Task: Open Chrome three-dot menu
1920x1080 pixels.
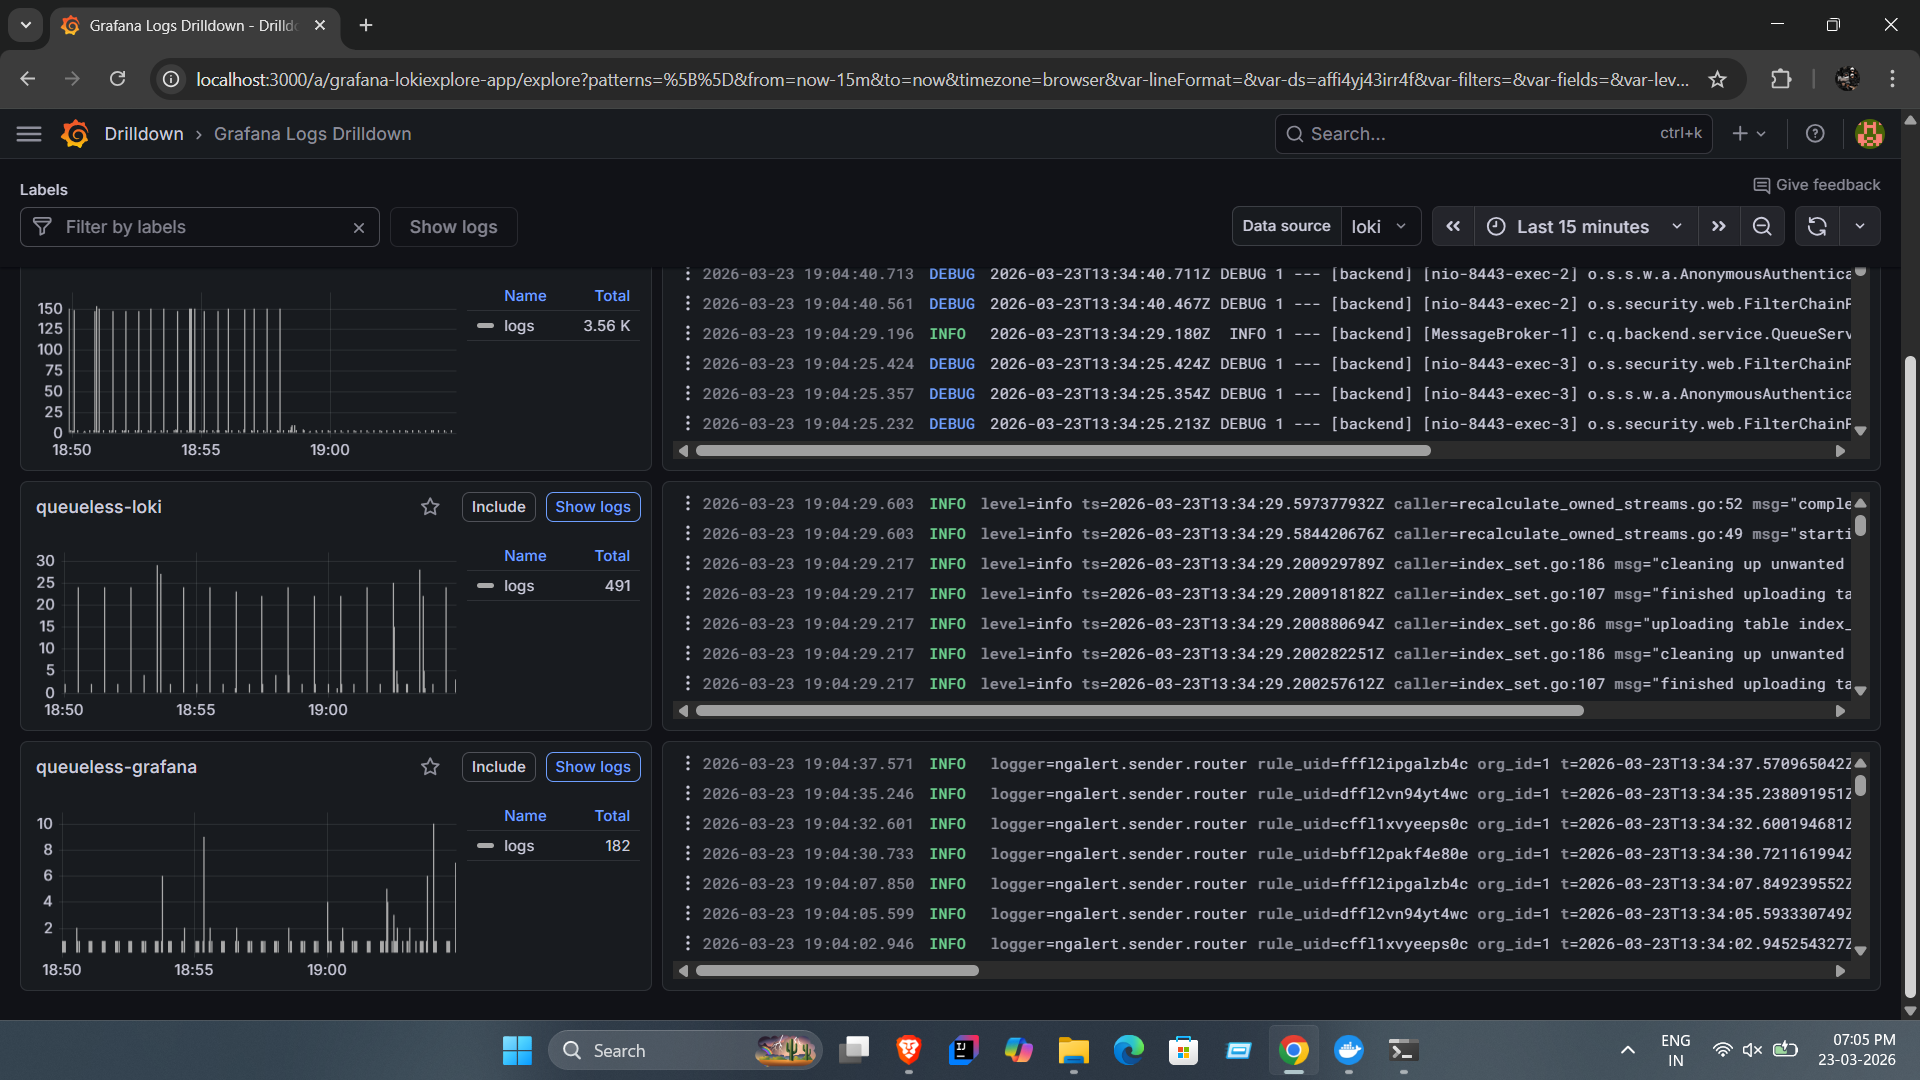Action: pyautogui.click(x=1892, y=79)
